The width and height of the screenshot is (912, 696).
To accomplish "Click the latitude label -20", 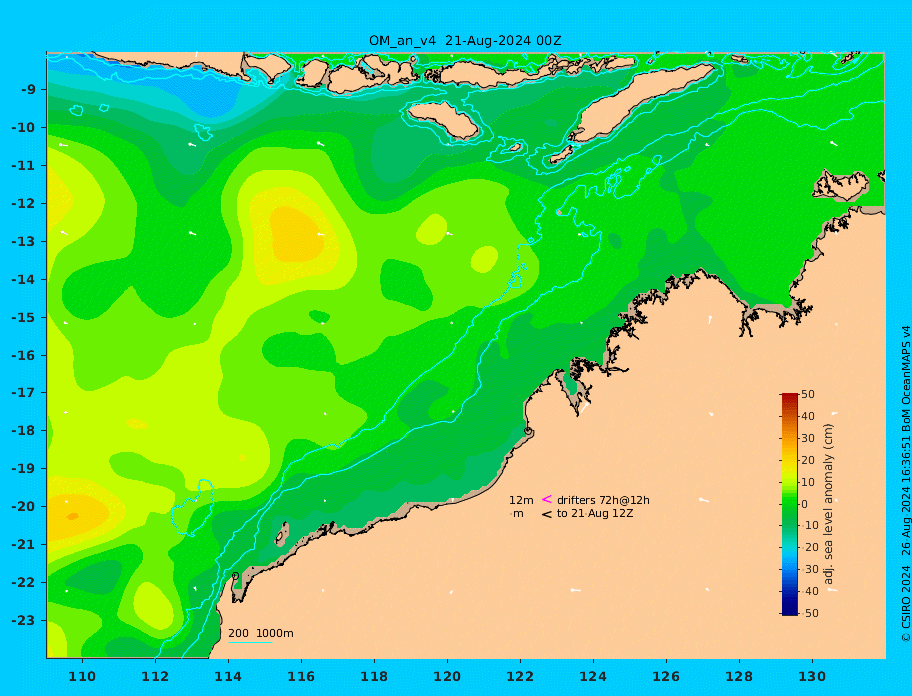I will [x=24, y=506].
